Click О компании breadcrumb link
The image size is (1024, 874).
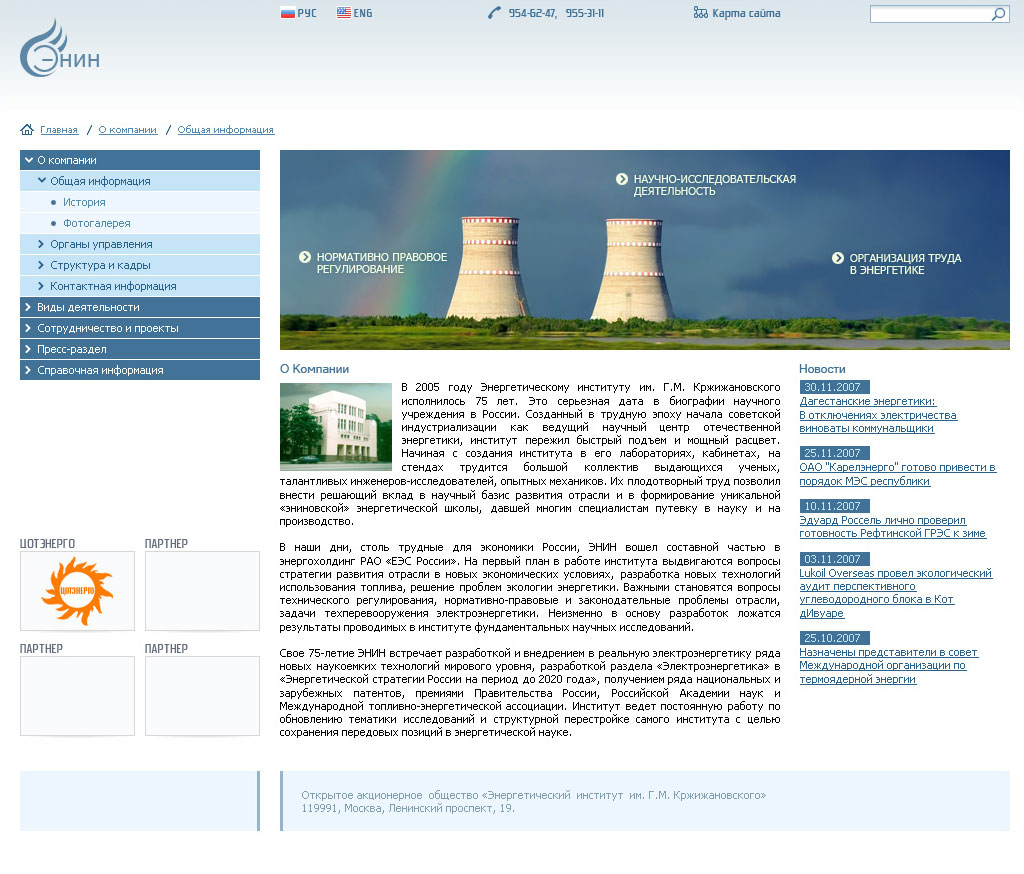coord(128,130)
